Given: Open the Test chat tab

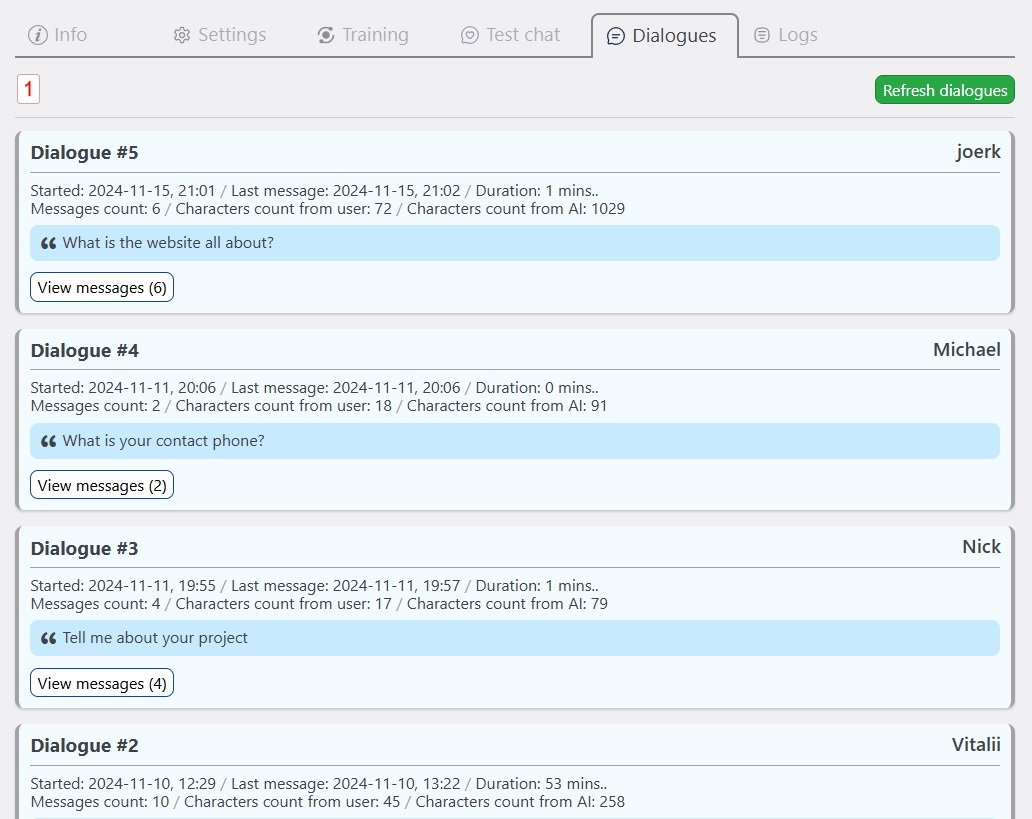Looking at the screenshot, I should pyautogui.click(x=510, y=35).
